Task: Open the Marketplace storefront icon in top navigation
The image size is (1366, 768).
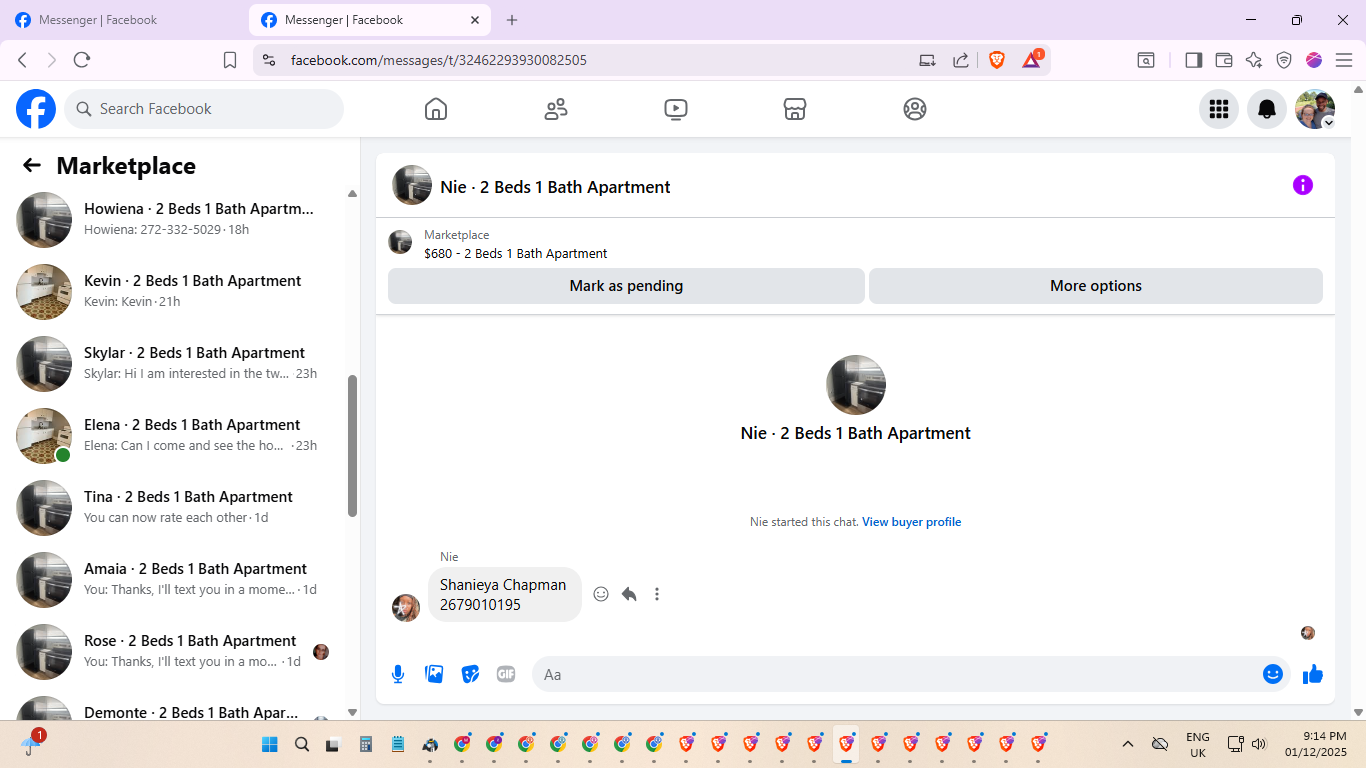Action: click(795, 109)
